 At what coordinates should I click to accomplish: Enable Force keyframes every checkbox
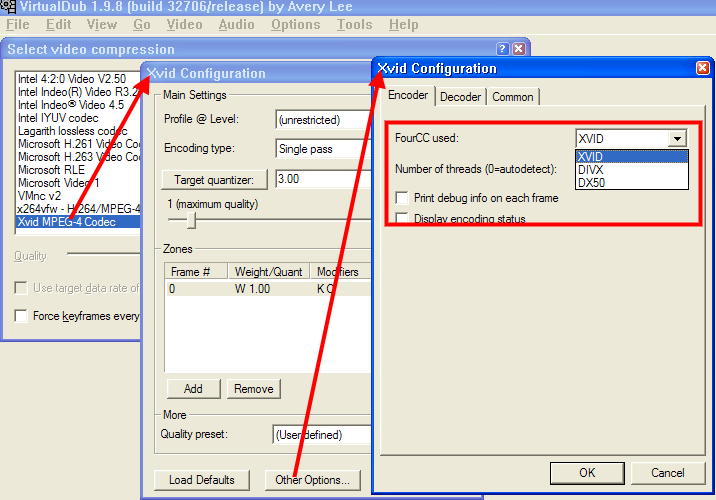point(21,316)
